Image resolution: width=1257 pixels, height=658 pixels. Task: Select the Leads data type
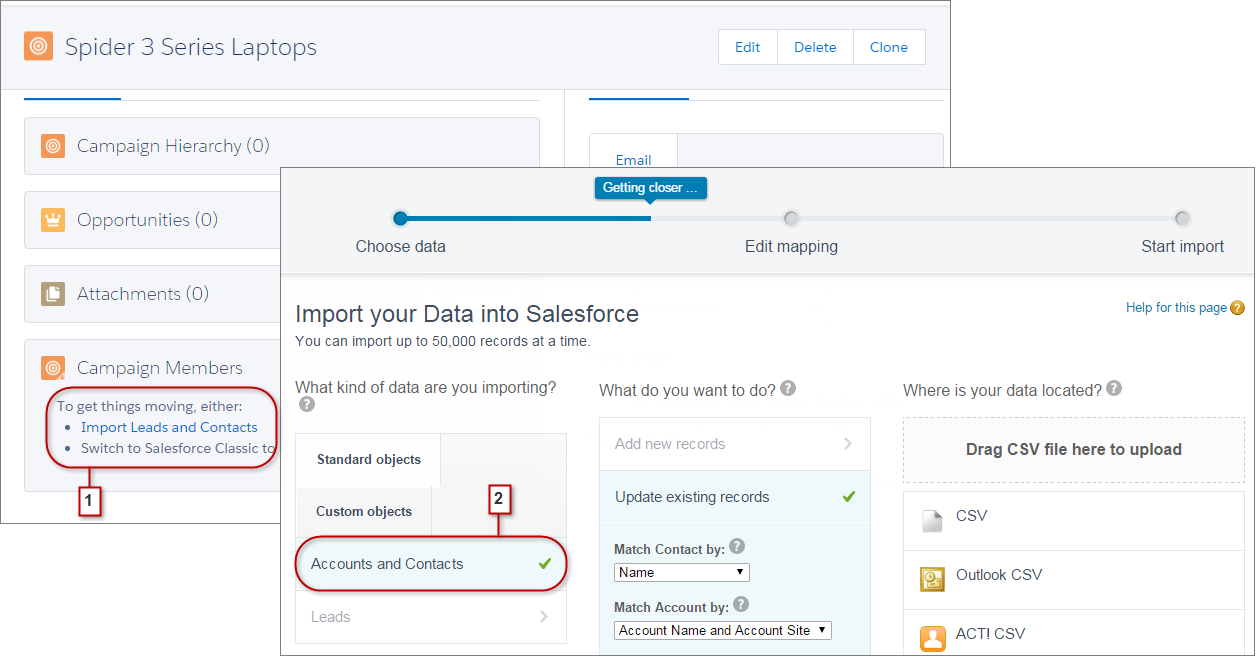pyautogui.click(x=431, y=617)
